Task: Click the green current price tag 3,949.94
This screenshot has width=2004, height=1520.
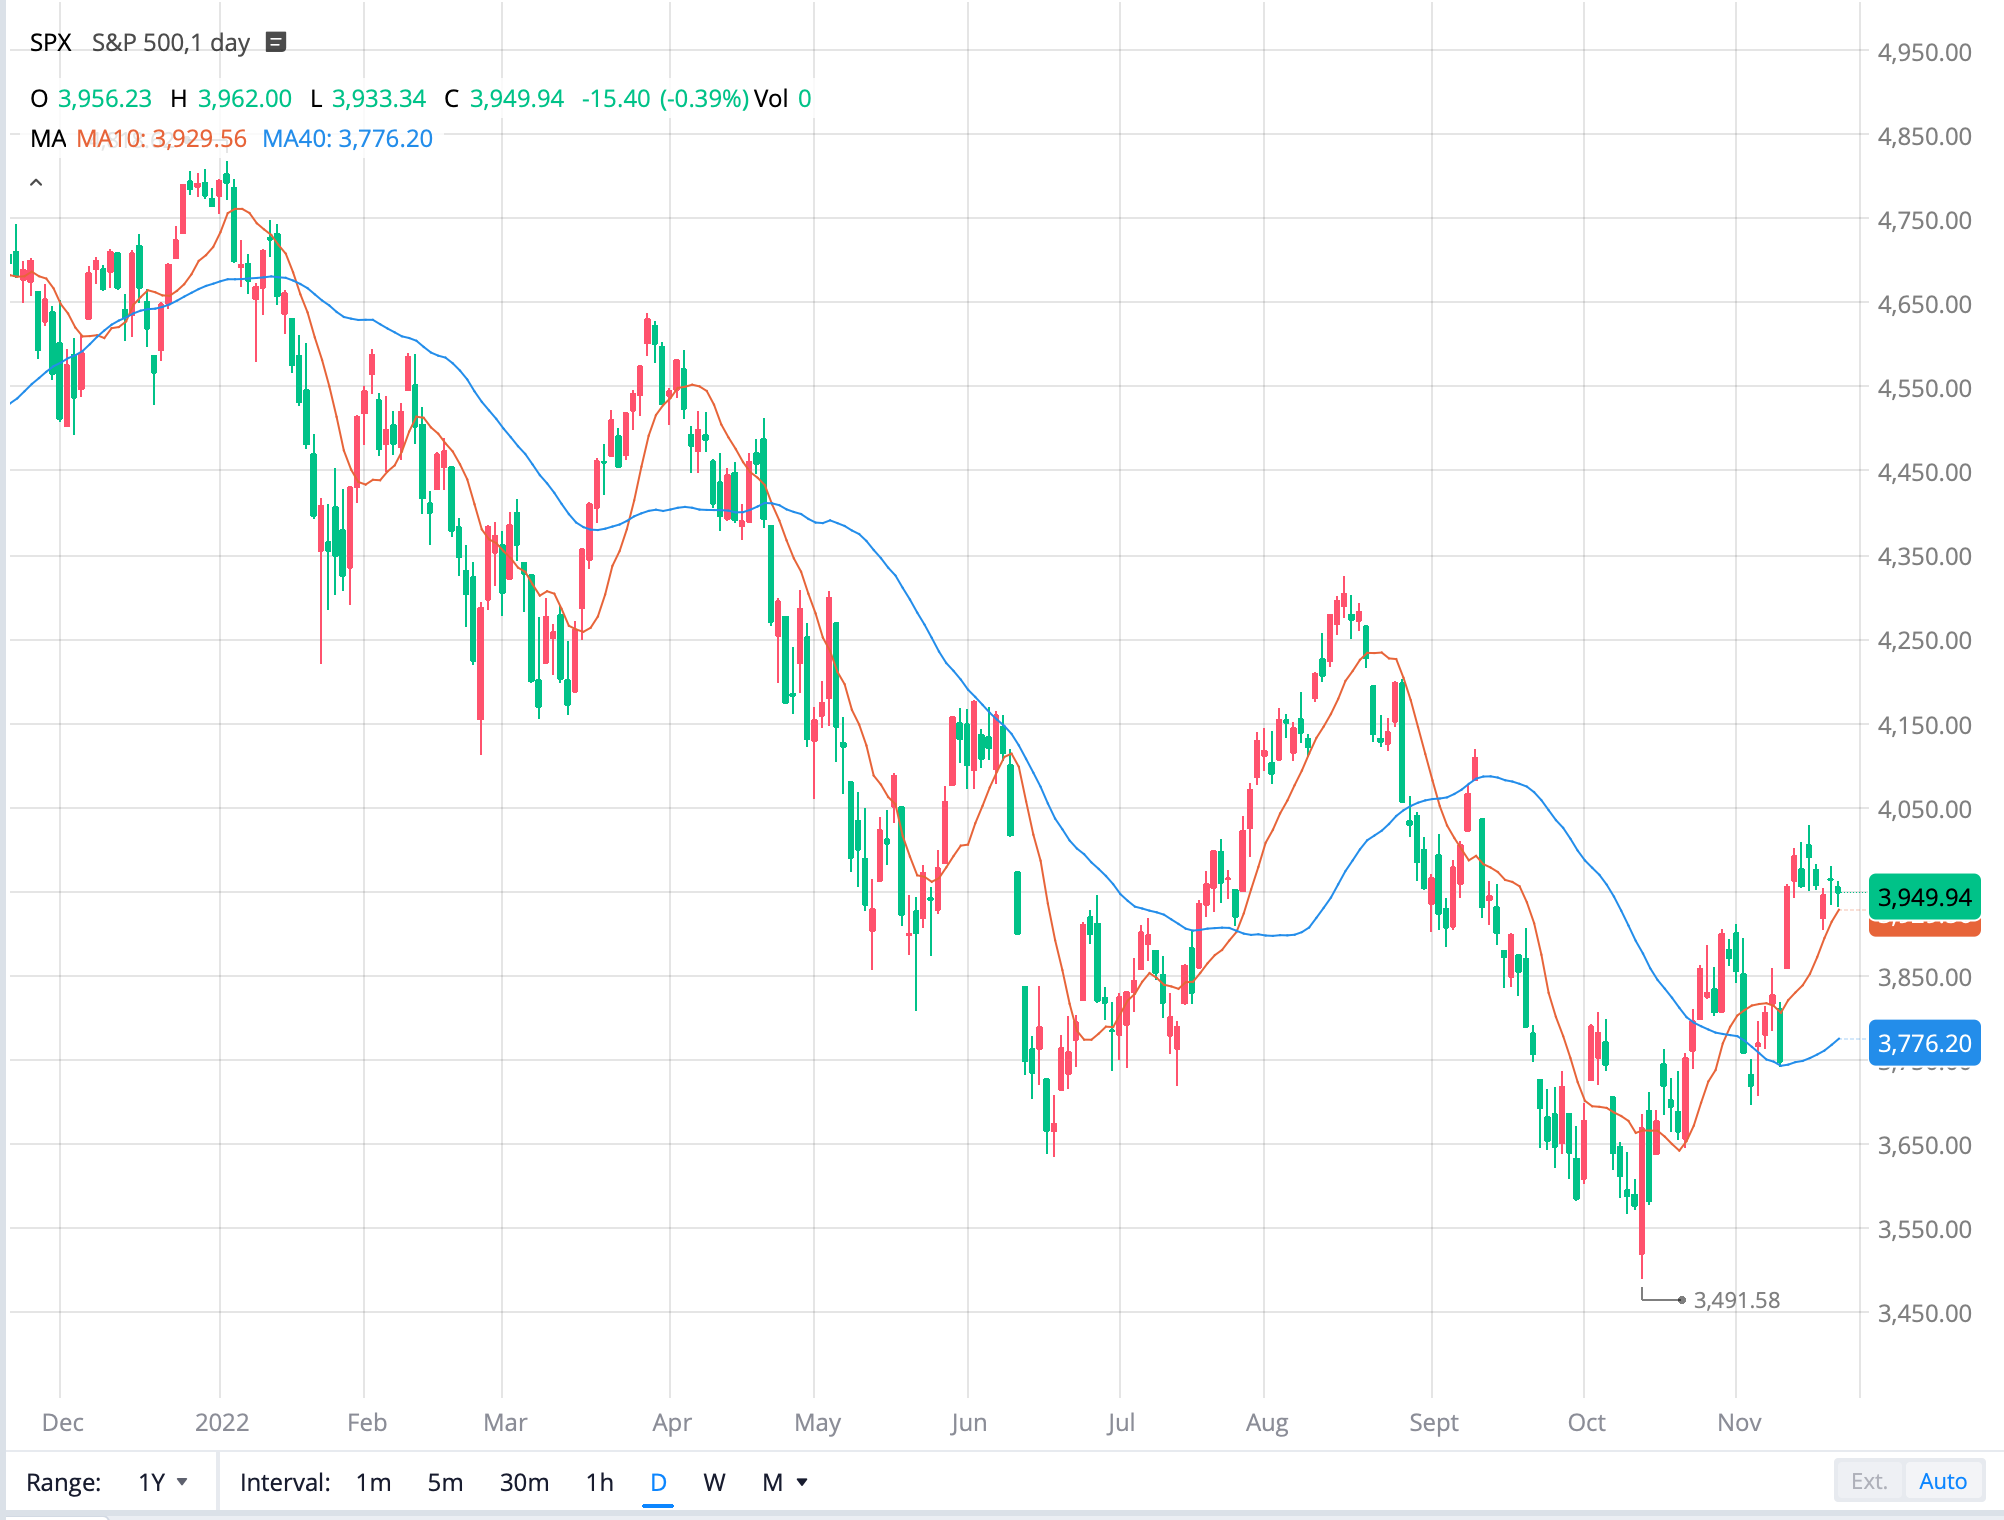Action: coord(1924,897)
